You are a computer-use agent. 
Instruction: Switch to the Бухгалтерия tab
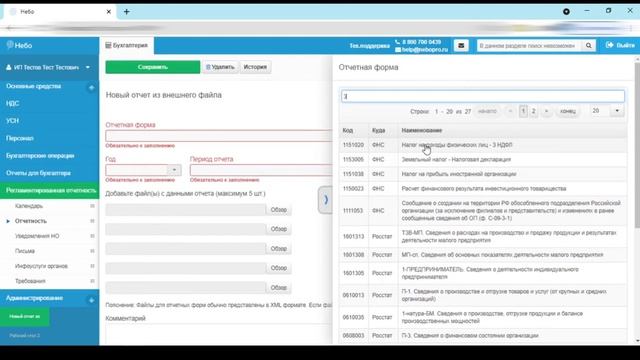[x=127, y=45]
